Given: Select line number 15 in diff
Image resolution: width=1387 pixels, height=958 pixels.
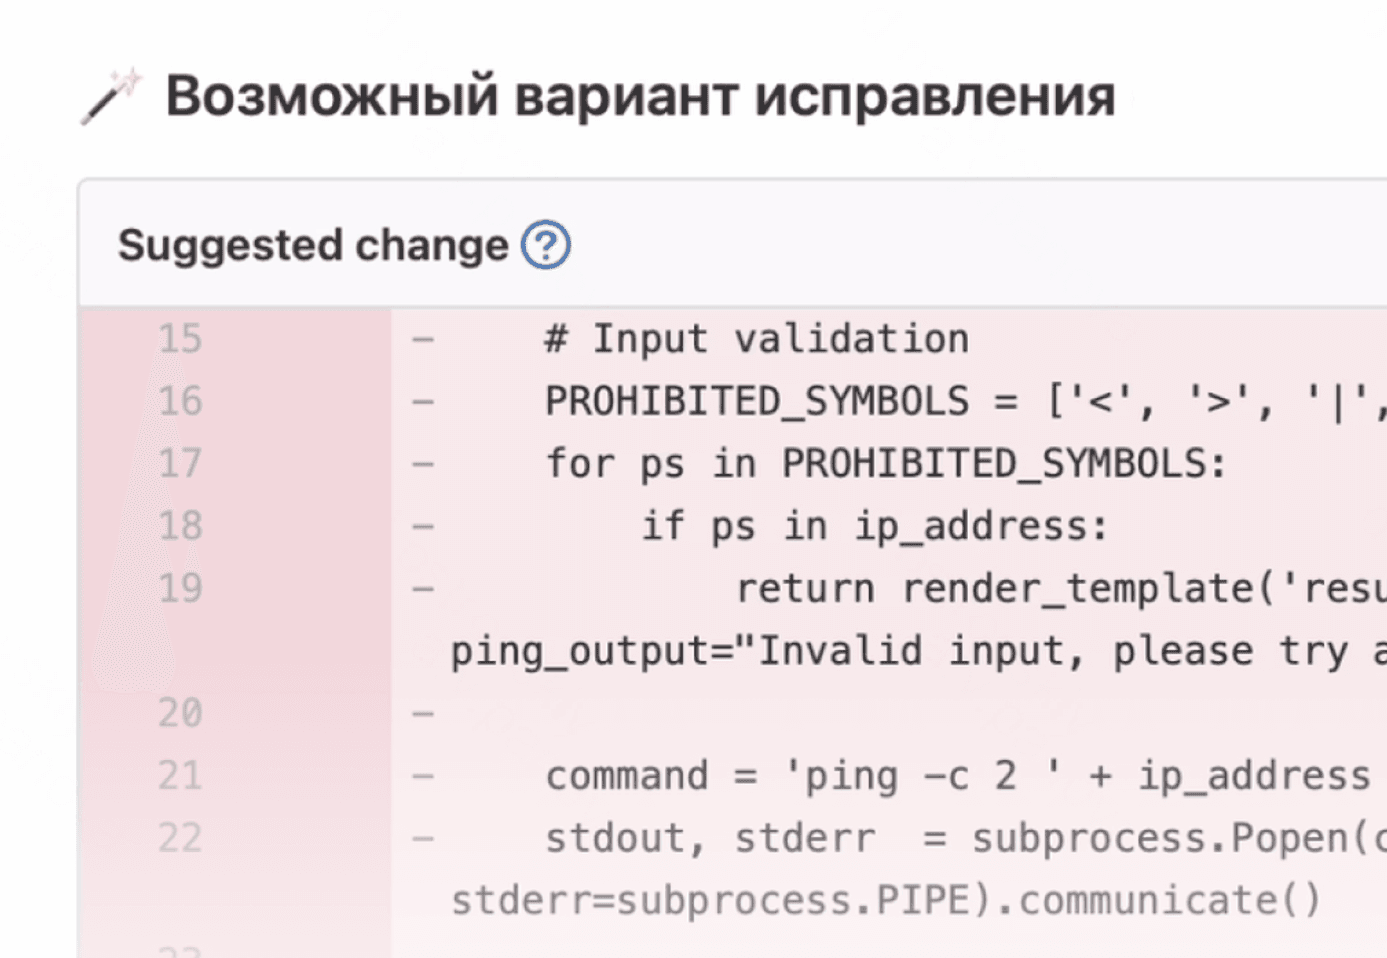Looking at the screenshot, I should point(180,339).
